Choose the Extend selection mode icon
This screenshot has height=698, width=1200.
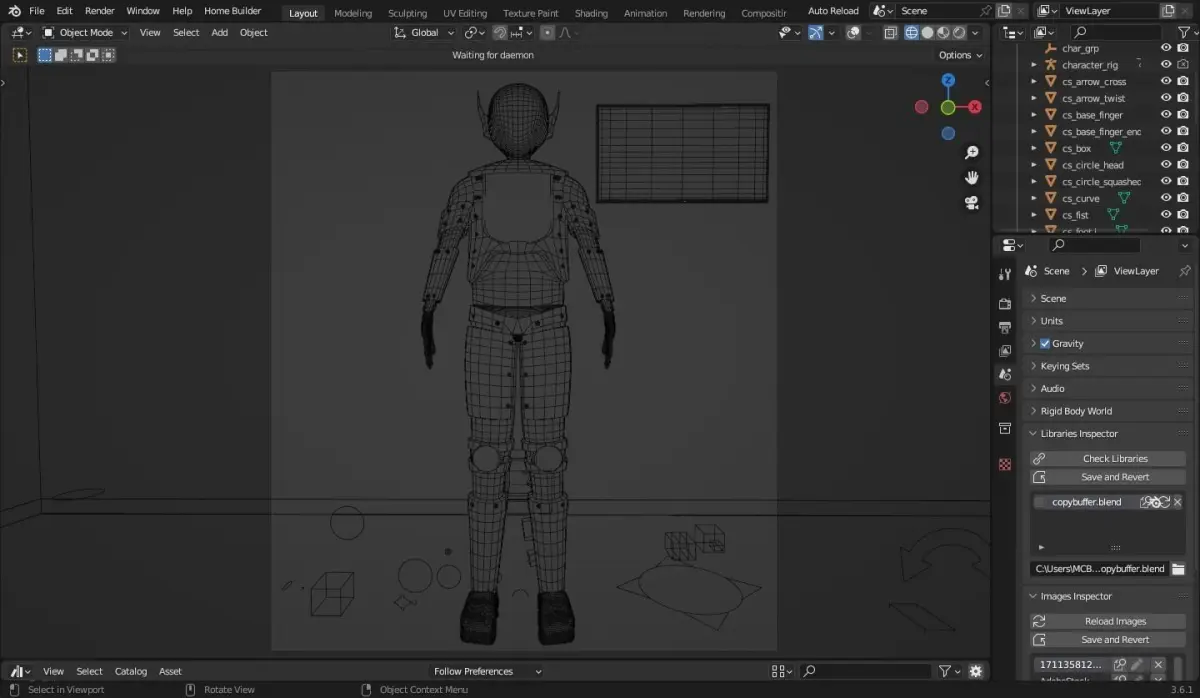[60, 55]
